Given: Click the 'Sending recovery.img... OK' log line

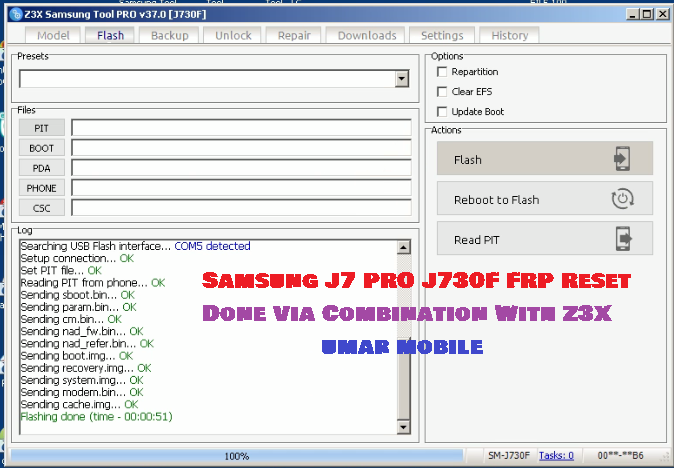Looking at the screenshot, I should pos(86,368).
